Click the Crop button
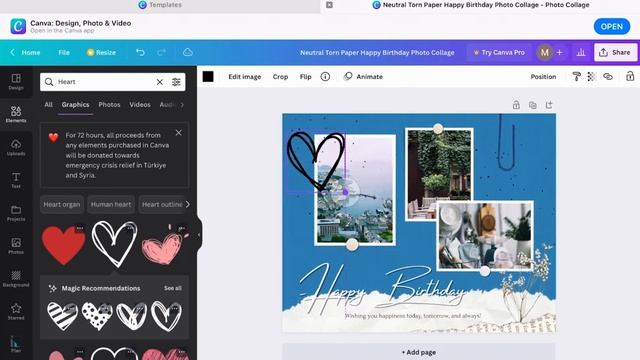Image resolution: width=640 pixels, height=360 pixels. point(280,76)
